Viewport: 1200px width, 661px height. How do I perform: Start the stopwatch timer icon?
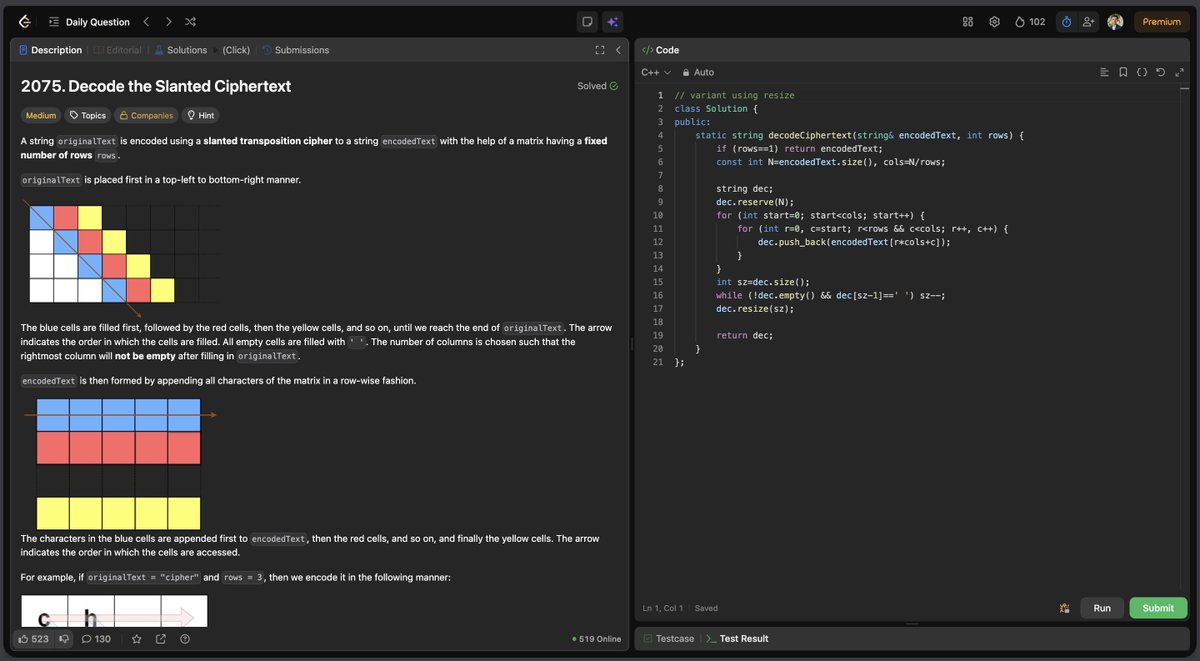[1066, 21]
